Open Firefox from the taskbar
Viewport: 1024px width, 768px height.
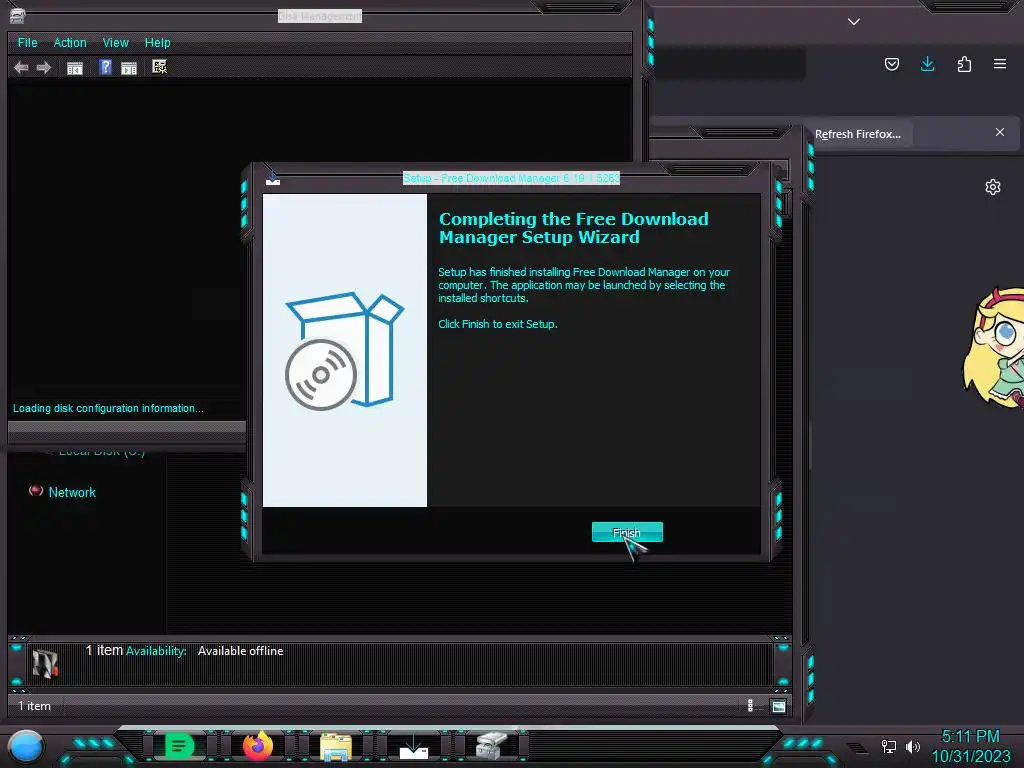tap(258, 746)
